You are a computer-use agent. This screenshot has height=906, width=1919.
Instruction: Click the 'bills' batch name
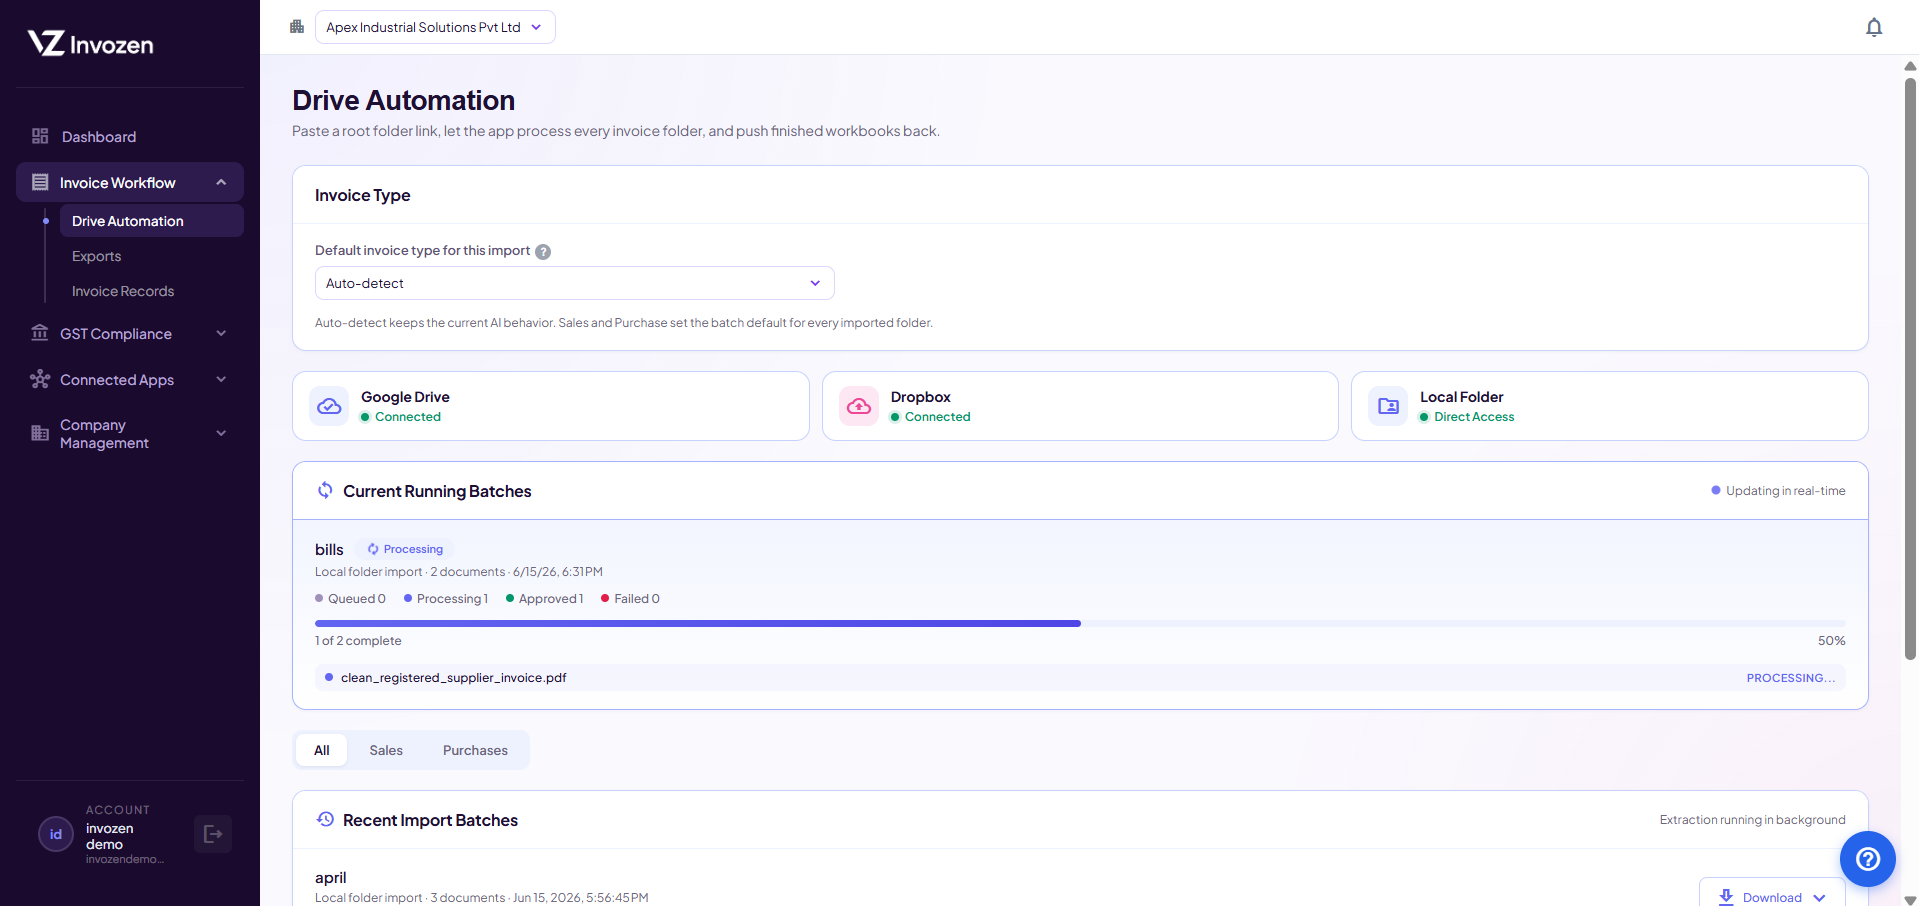pos(329,549)
